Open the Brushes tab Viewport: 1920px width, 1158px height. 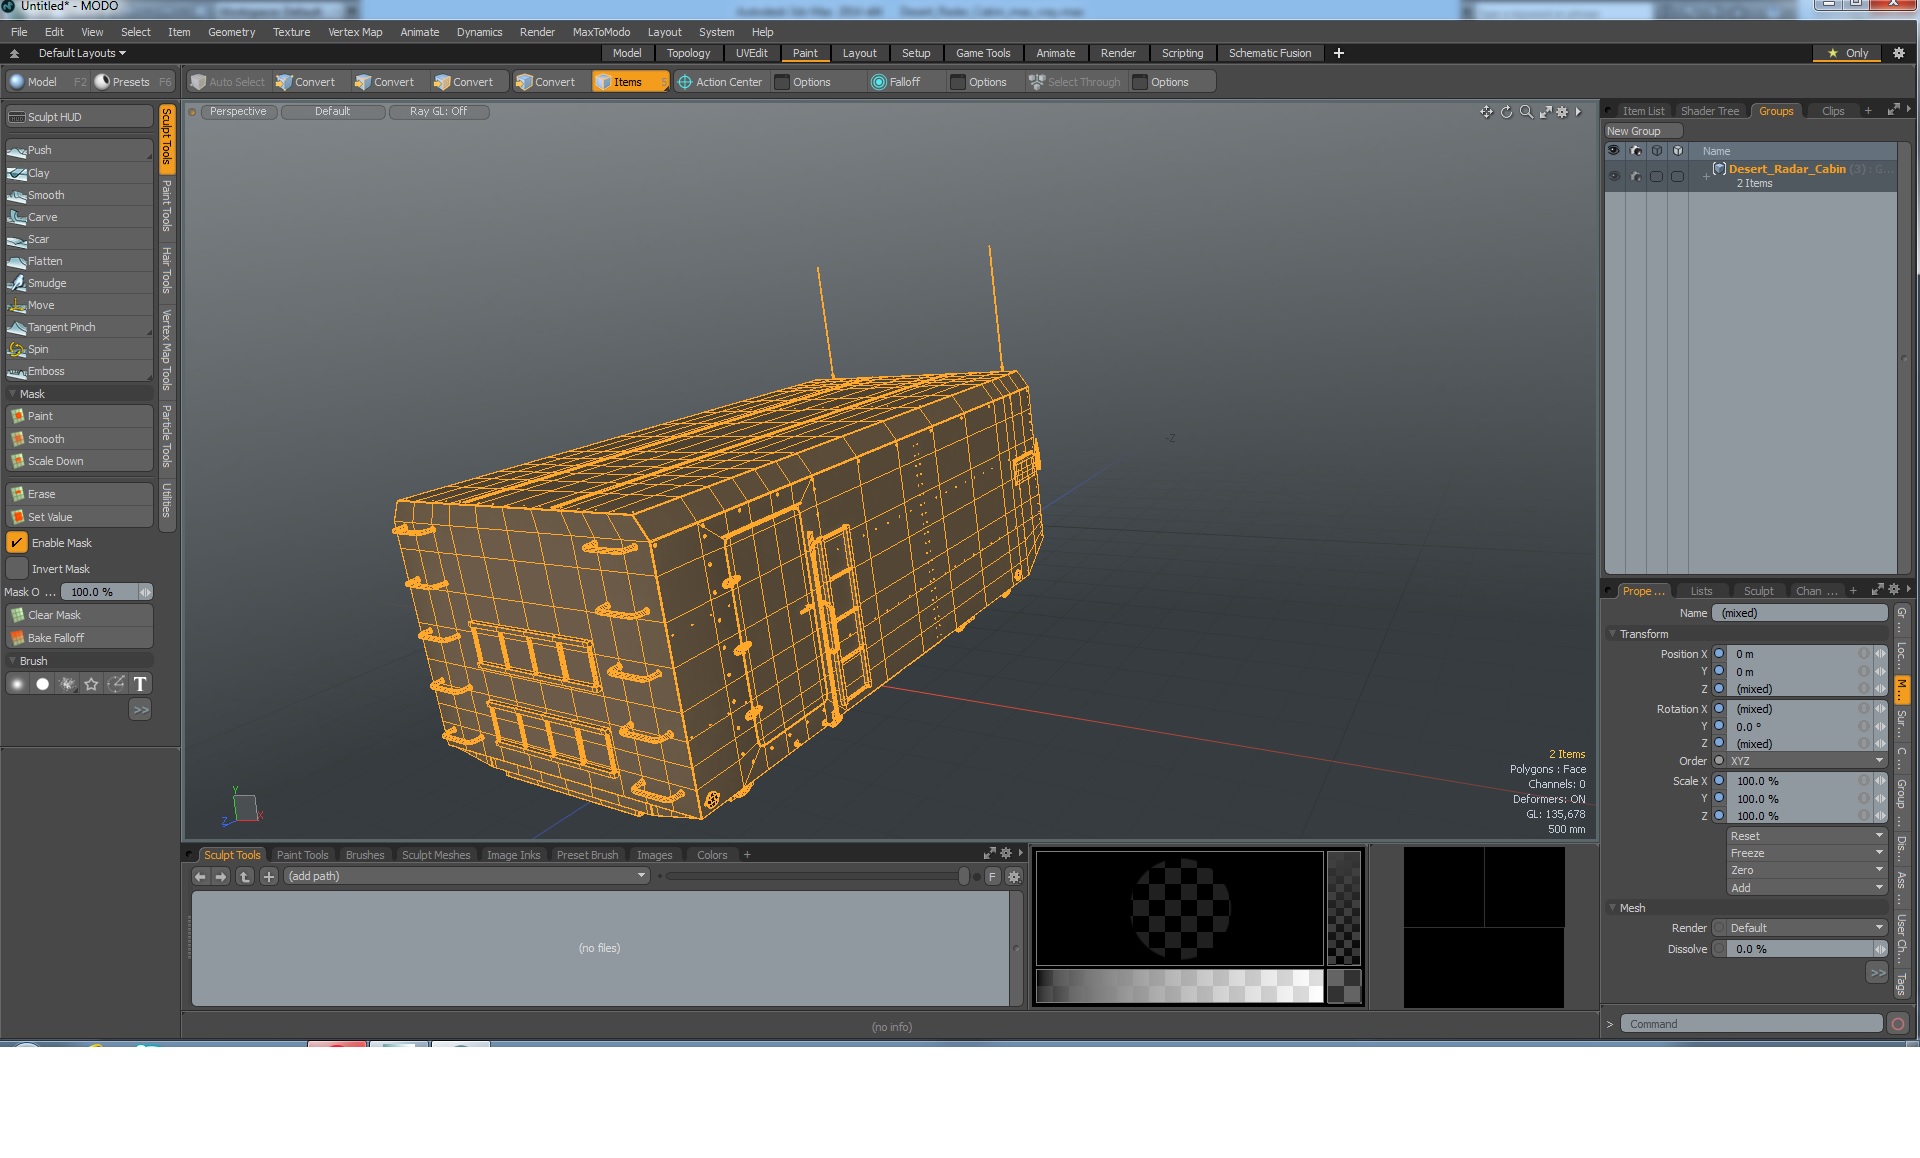click(364, 855)
